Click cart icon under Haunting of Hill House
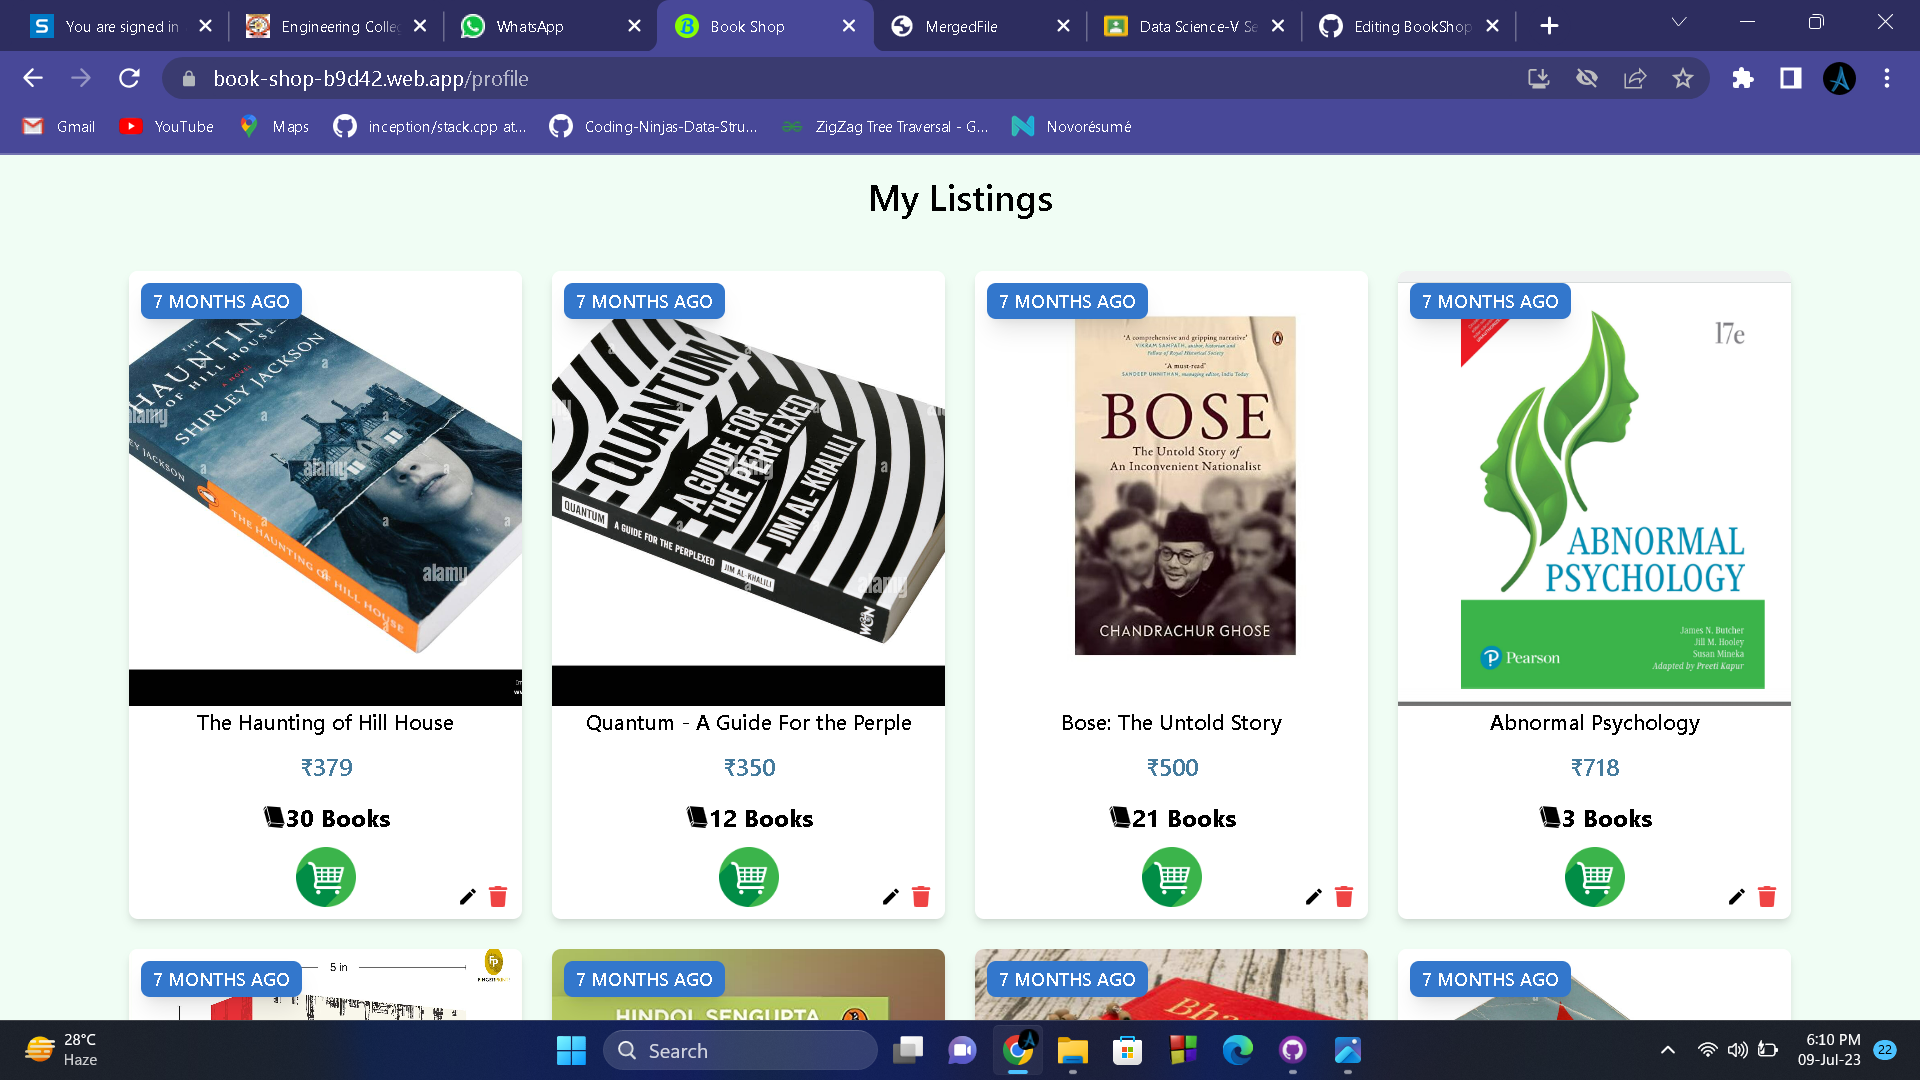This screenshot has width=1920, height=1080. tap(325, 877)
